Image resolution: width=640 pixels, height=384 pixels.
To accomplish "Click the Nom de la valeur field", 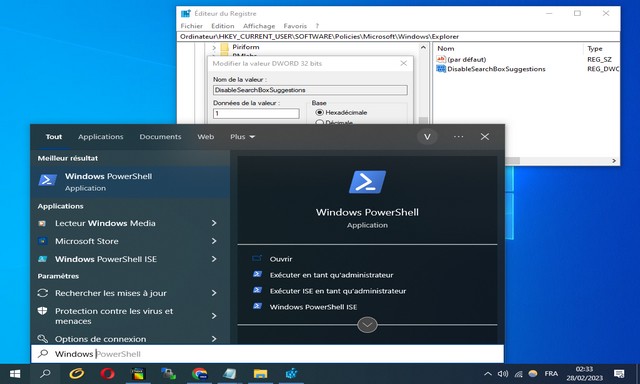I will (310, 90).
